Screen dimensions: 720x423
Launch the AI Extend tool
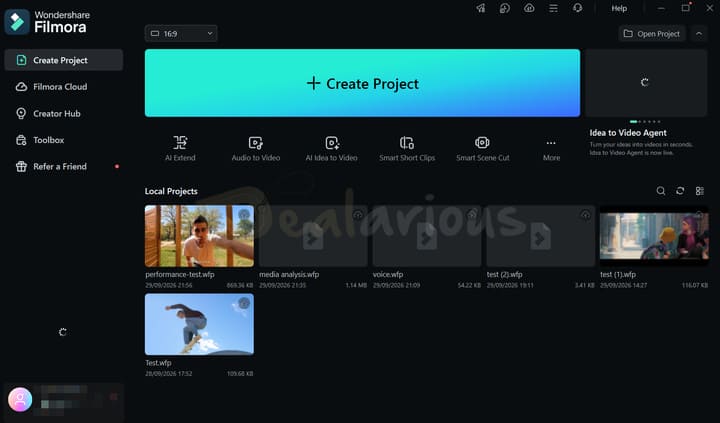(180, 148)
